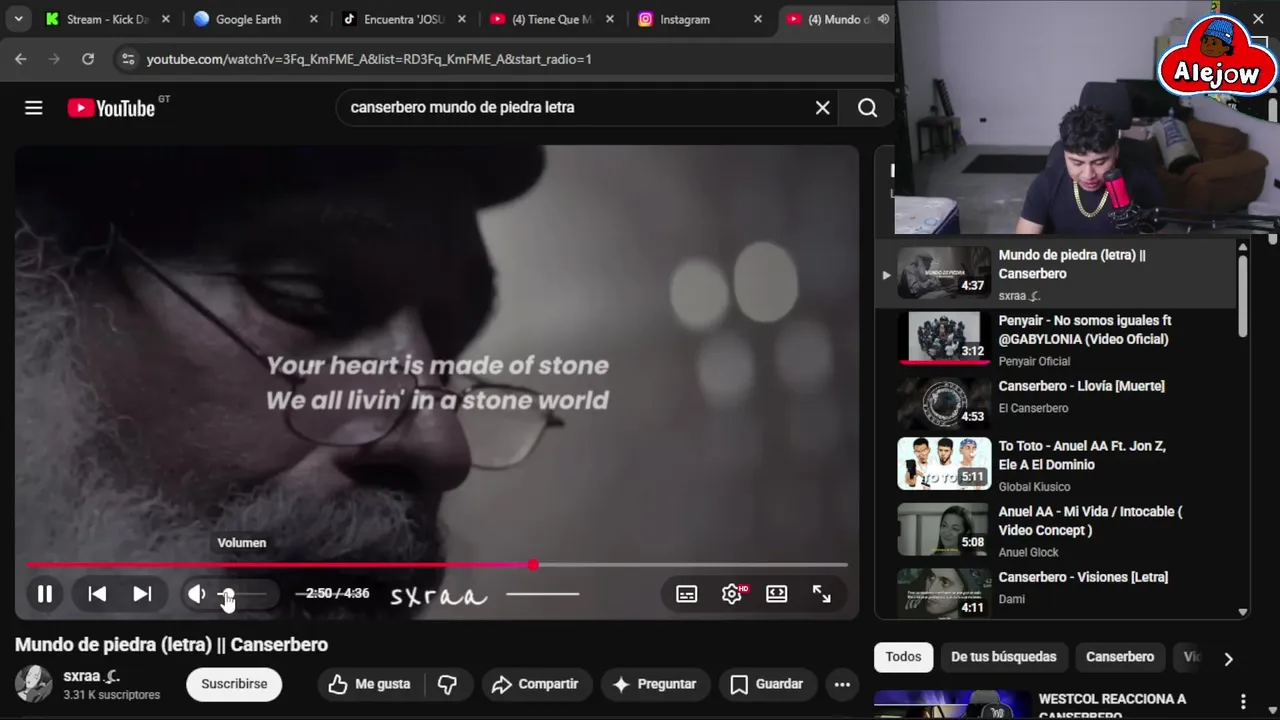The width and height of the screenshot is (1280, 720).
Task: Share video with Compartir
Action: point(535,684)
